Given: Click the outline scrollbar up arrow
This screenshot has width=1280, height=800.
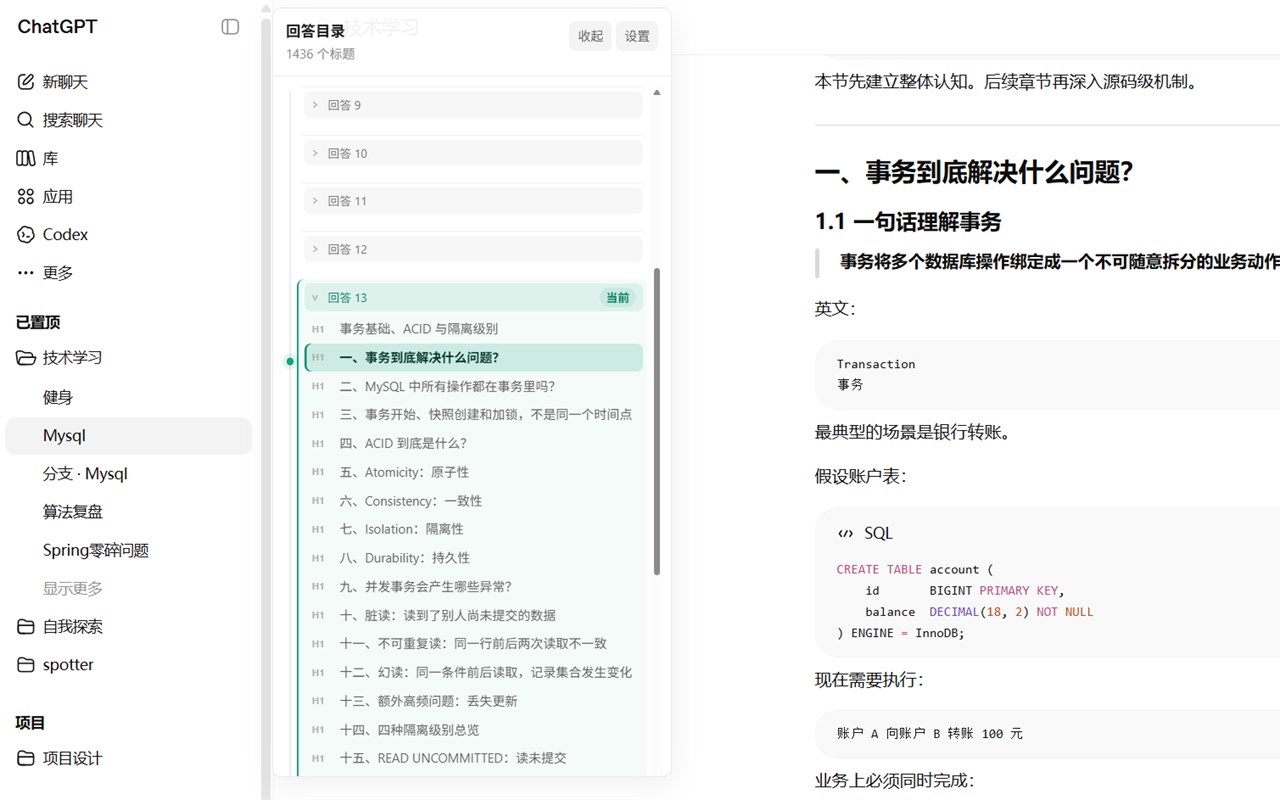Looking at the screenshot, I should click(657, 92).
